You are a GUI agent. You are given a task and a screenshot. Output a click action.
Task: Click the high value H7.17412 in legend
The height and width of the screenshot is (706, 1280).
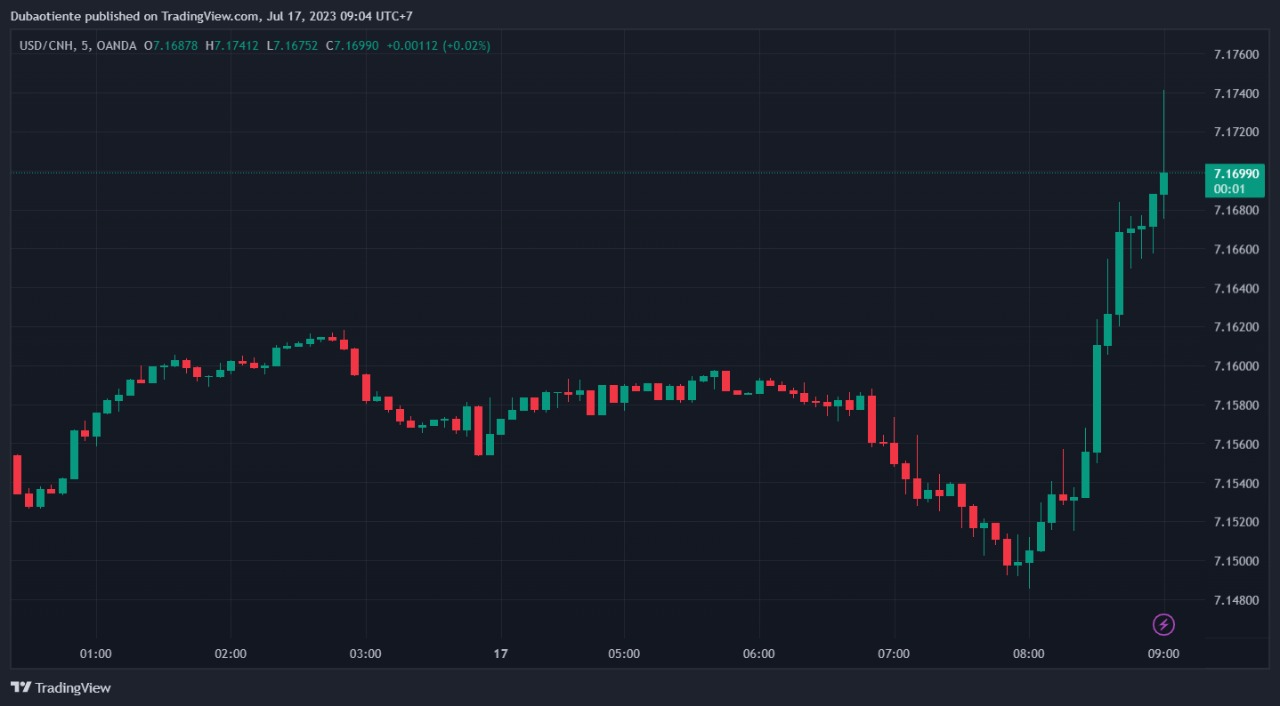click(x=232, y=46)
